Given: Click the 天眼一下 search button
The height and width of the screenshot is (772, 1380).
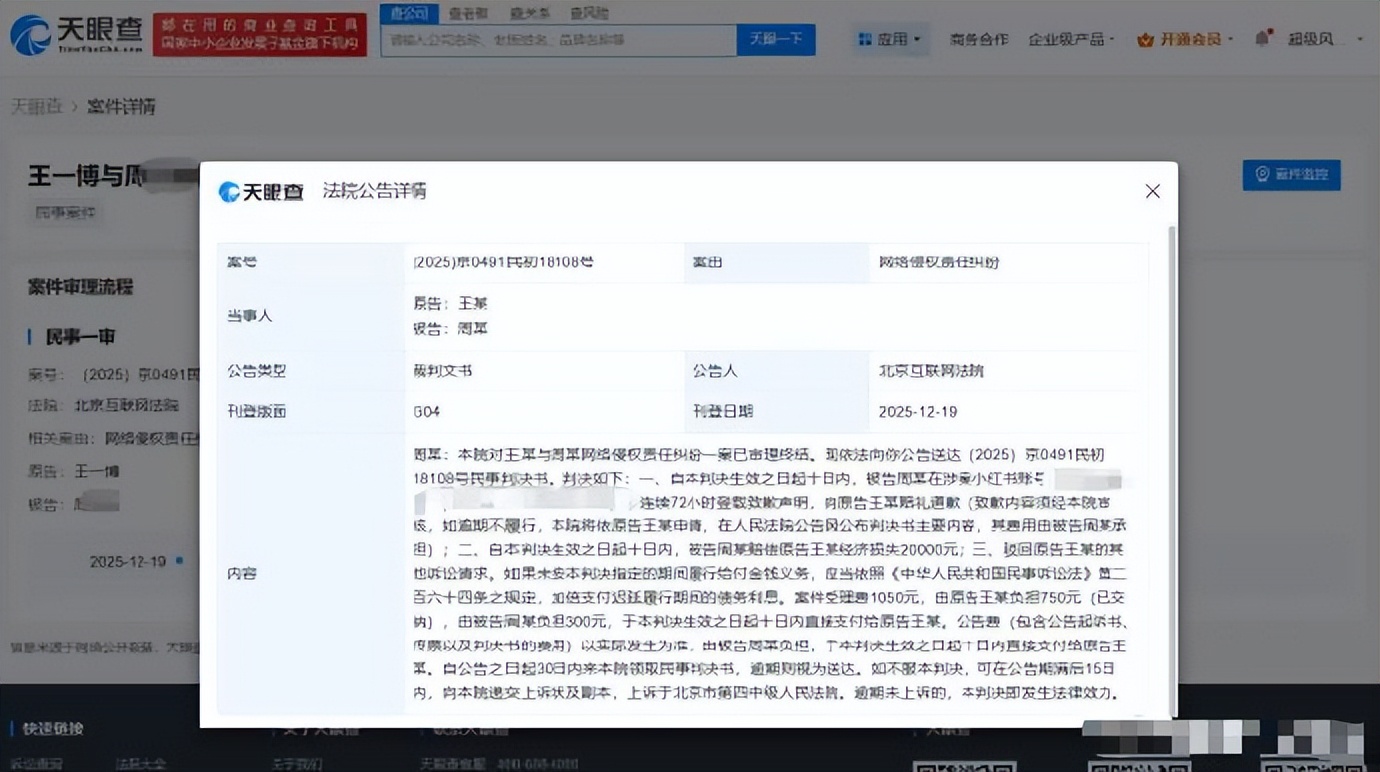Looking at the screenshot, I should [775, 40].
